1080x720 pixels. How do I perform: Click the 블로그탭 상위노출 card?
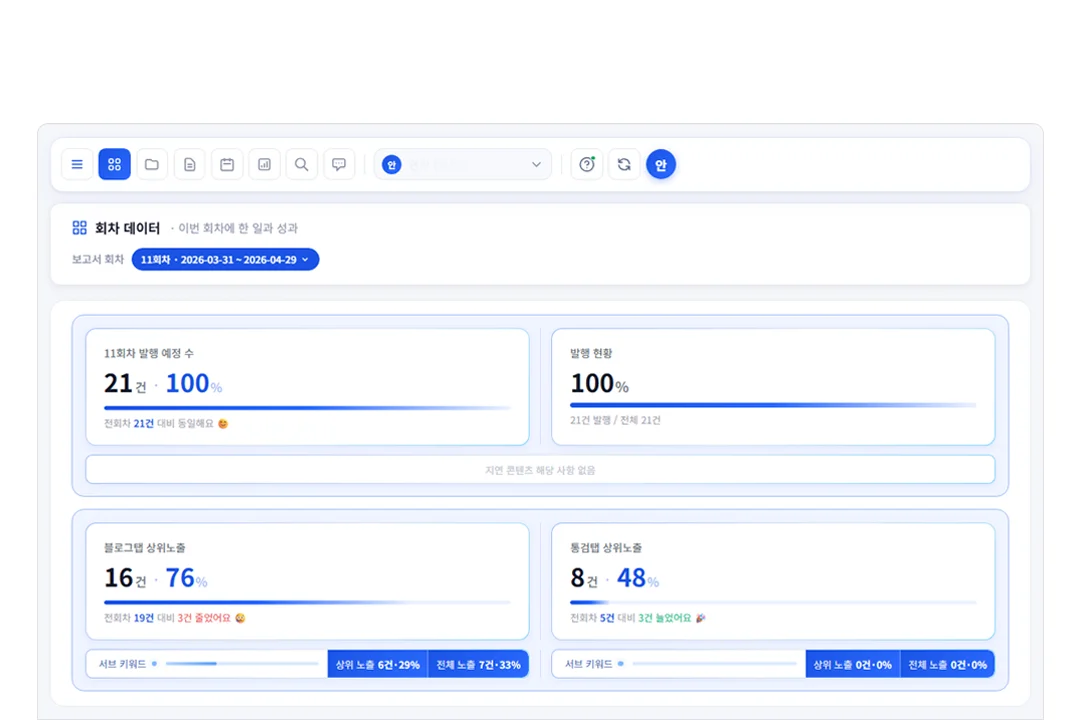coord(307,582)
